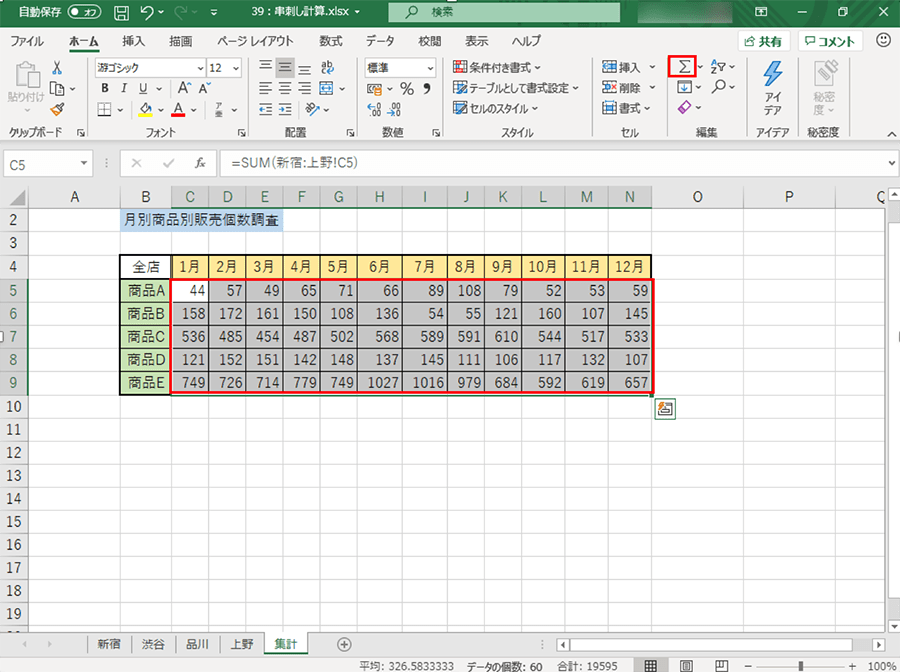Click the Name Box showing C5
Screen dimensions: 900x672
(45, 163)
